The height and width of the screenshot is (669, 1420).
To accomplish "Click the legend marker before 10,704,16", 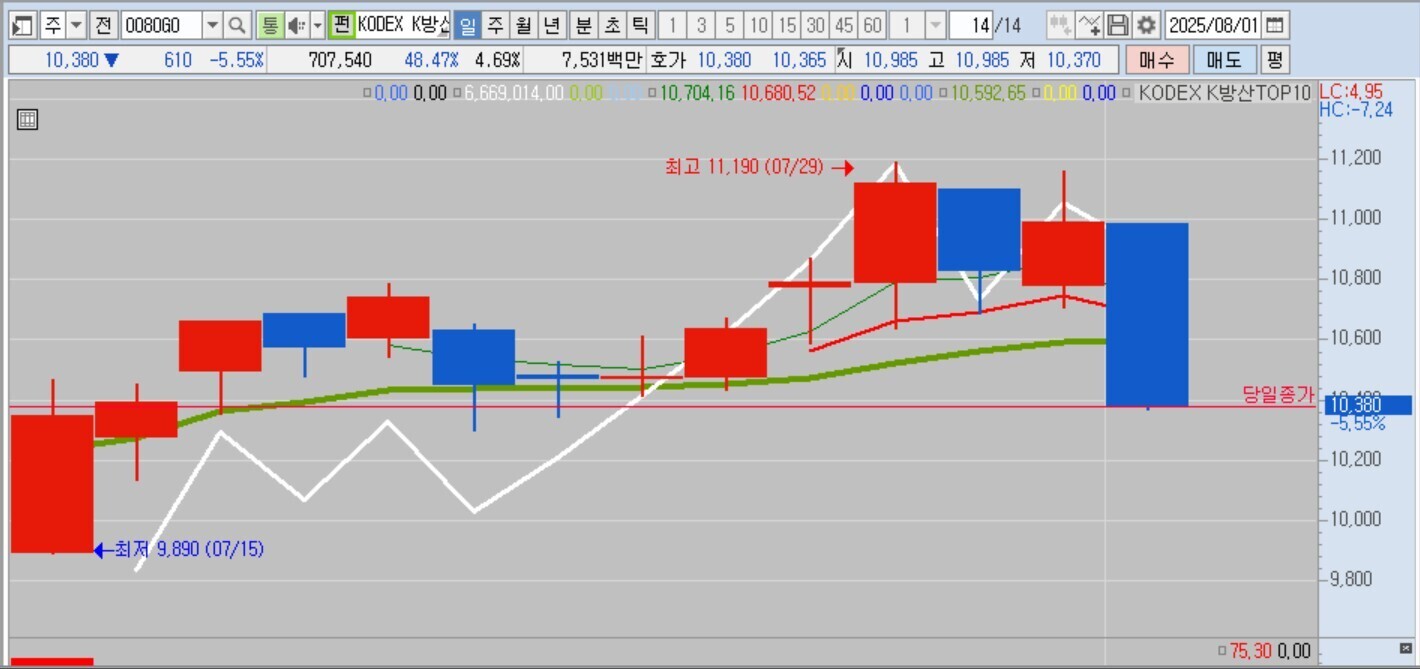I will coord(652,94).
